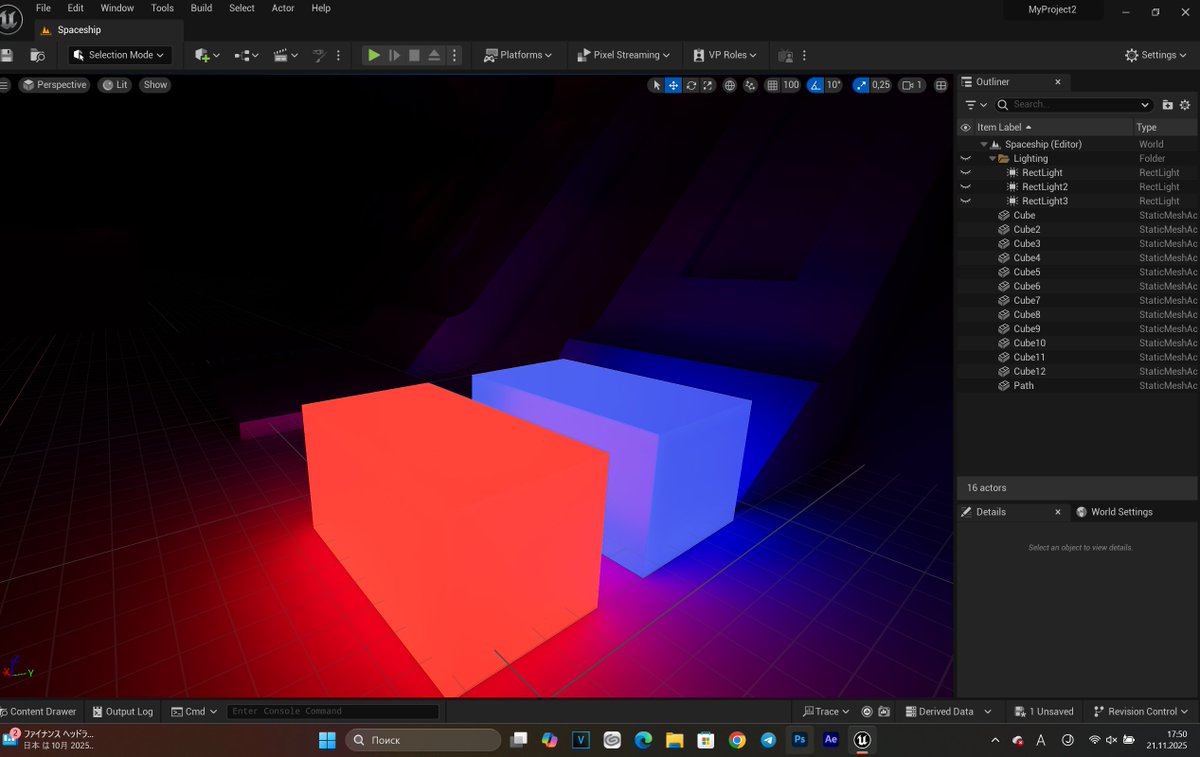This screenshot has height=757, width=1200.
Task: Open the Platforms dropdown
Action: [518, 55]
